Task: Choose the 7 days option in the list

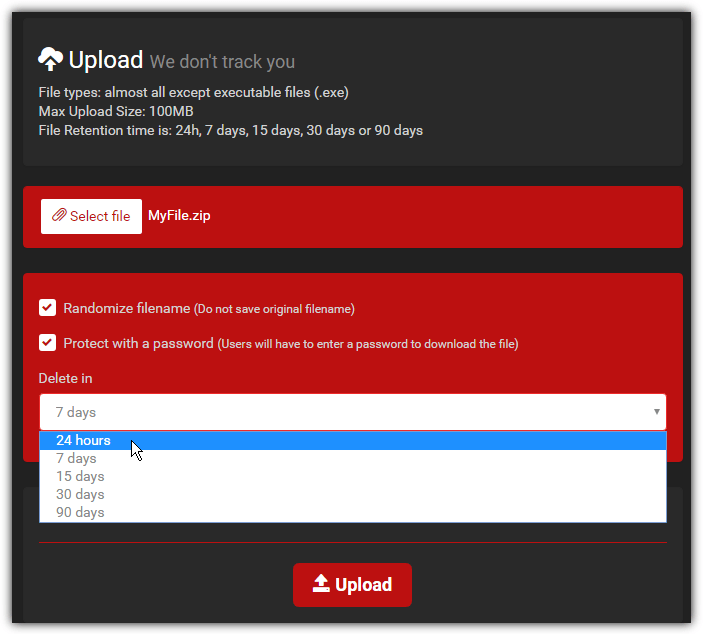Action: coord(353,458)
